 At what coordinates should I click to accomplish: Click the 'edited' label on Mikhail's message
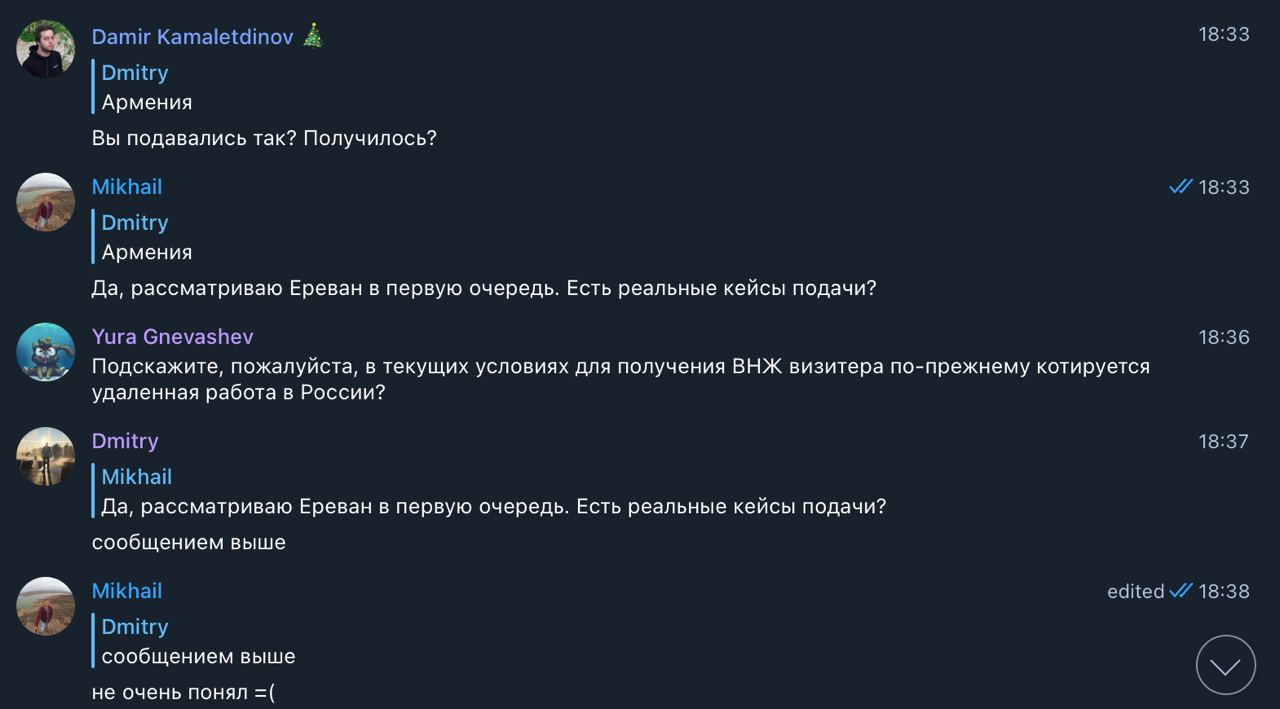[x=1135, y=591]
